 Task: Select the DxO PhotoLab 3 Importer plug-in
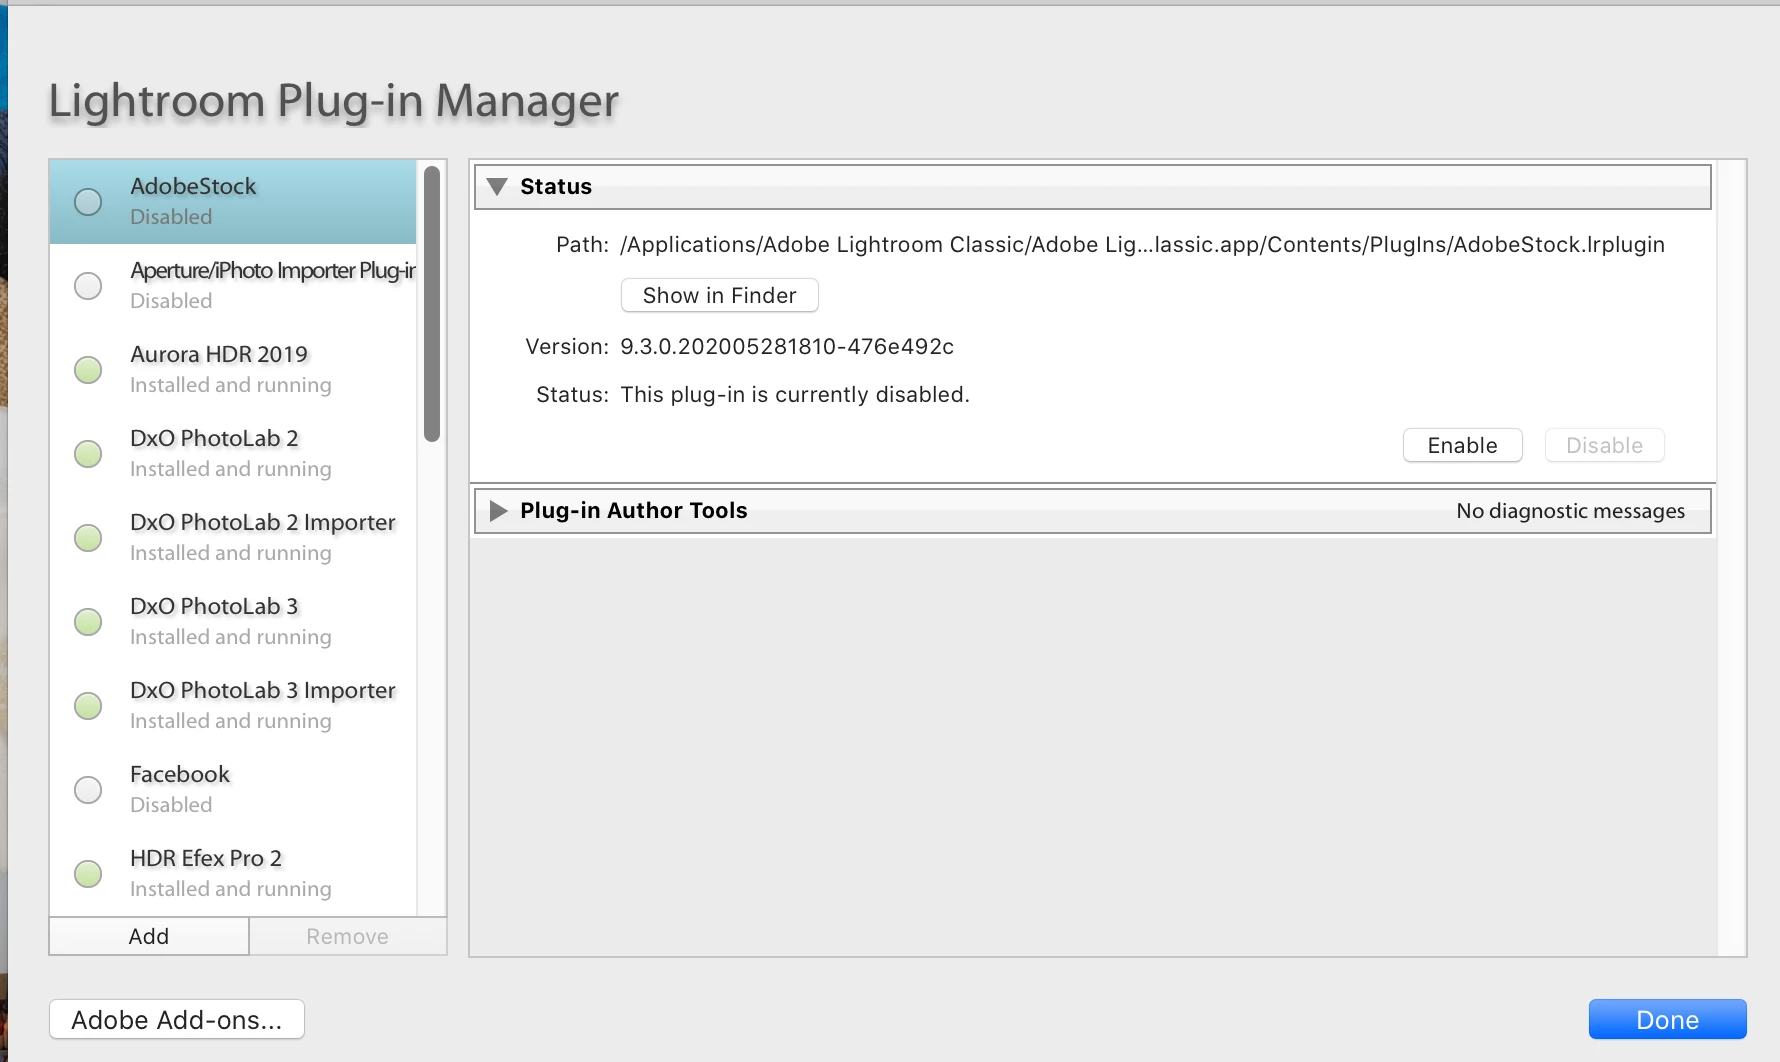pos(233,706)
